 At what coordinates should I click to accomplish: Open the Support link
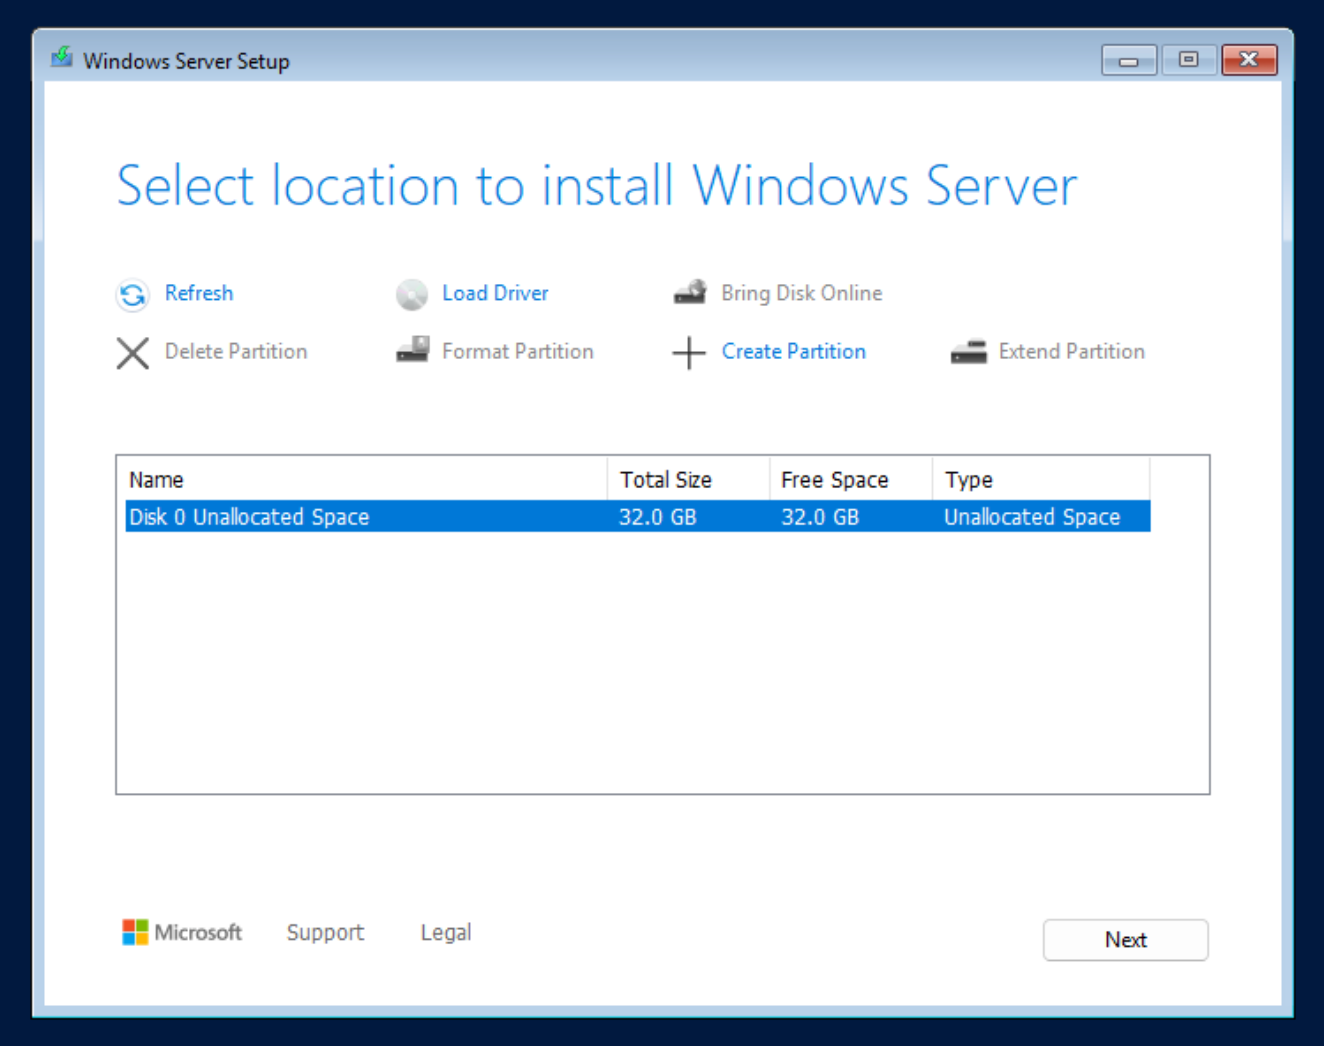click(325, 932)
